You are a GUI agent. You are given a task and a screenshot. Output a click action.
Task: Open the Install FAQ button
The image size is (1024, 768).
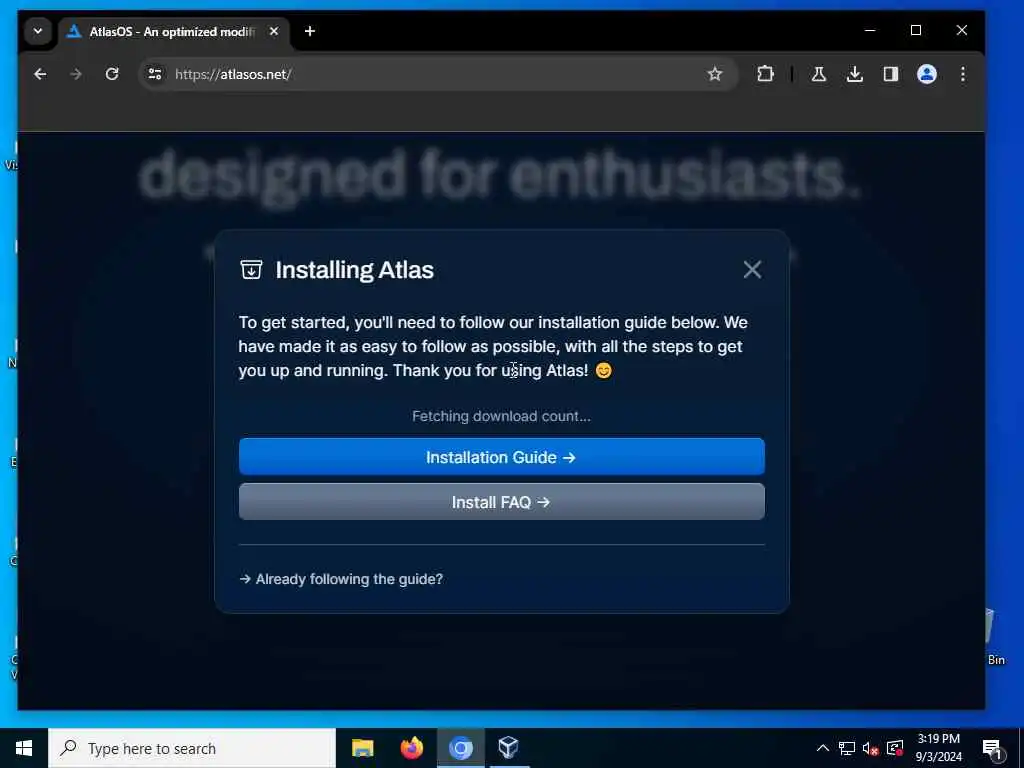click(x=501, y=502)
